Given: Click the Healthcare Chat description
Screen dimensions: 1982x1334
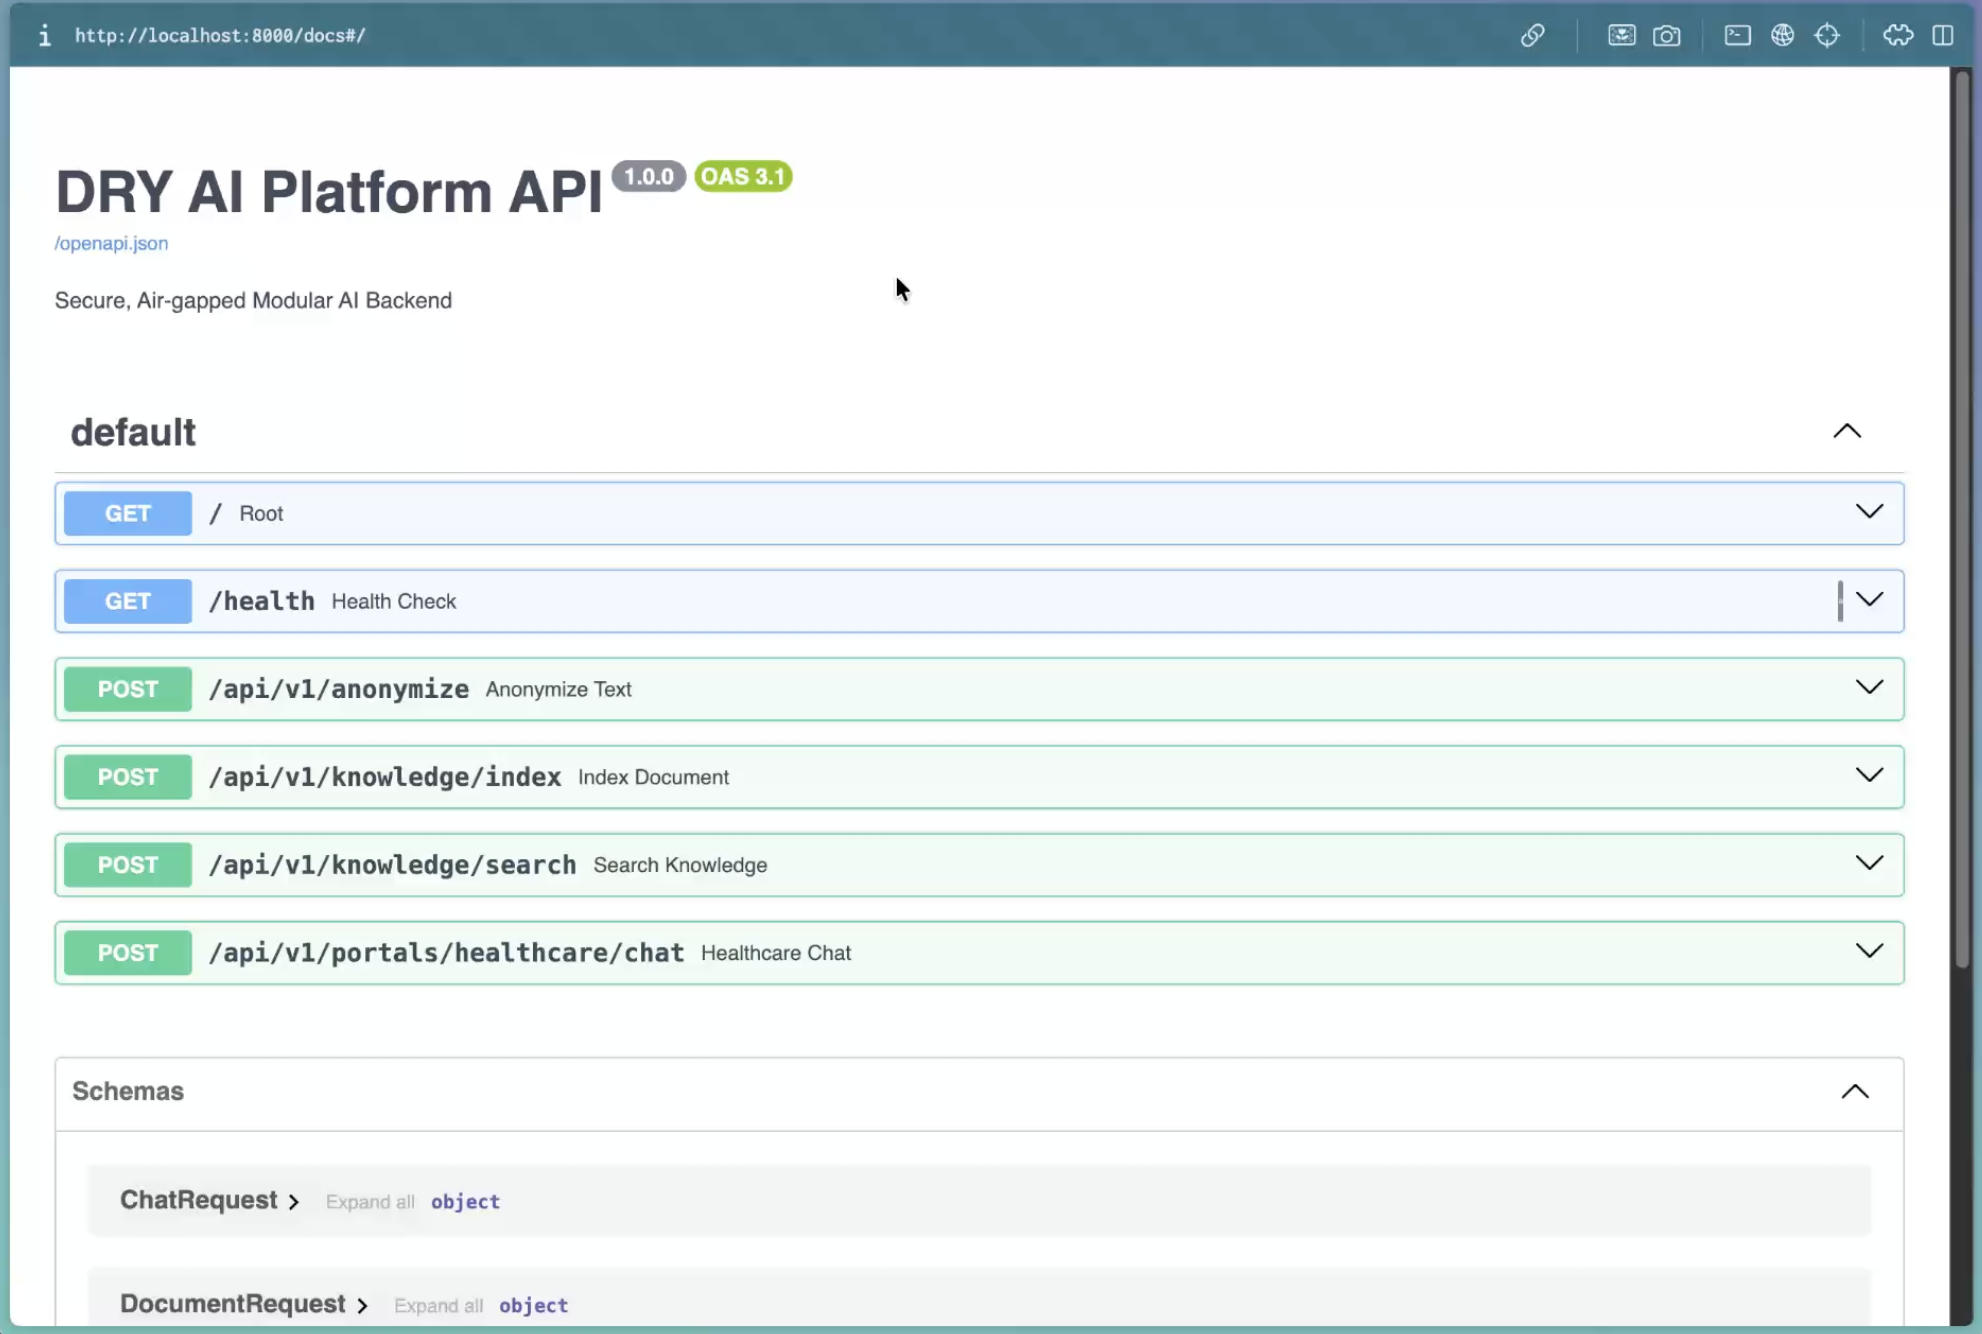Looking at the screenshot, I should (x=776, y=953).
